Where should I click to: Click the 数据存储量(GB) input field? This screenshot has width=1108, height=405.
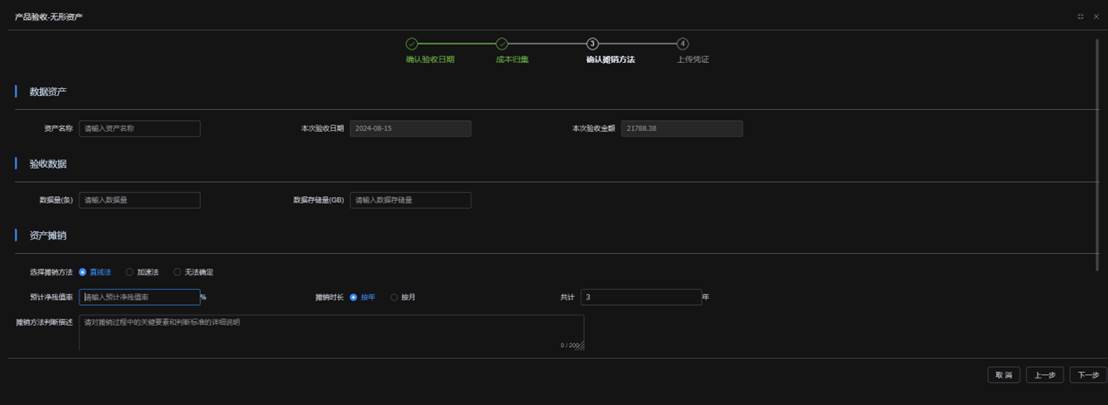(x=410, y=200)
